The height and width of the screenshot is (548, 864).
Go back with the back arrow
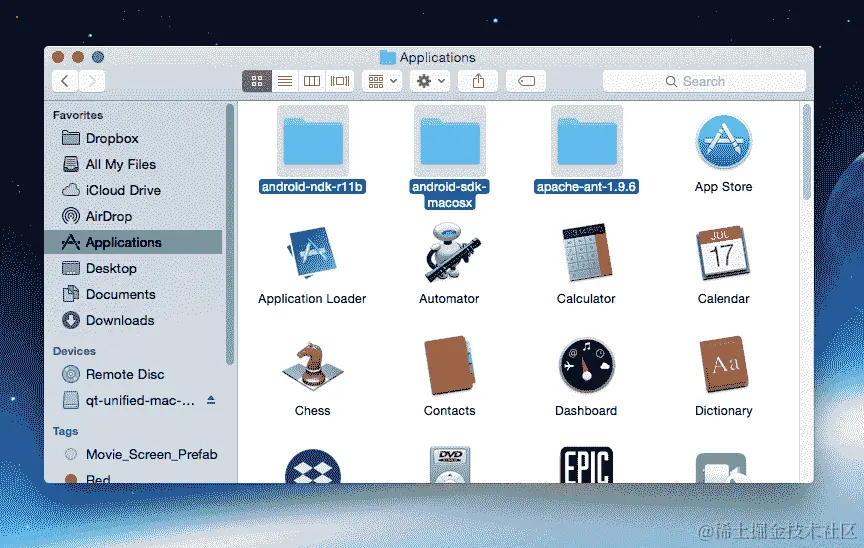65,82
